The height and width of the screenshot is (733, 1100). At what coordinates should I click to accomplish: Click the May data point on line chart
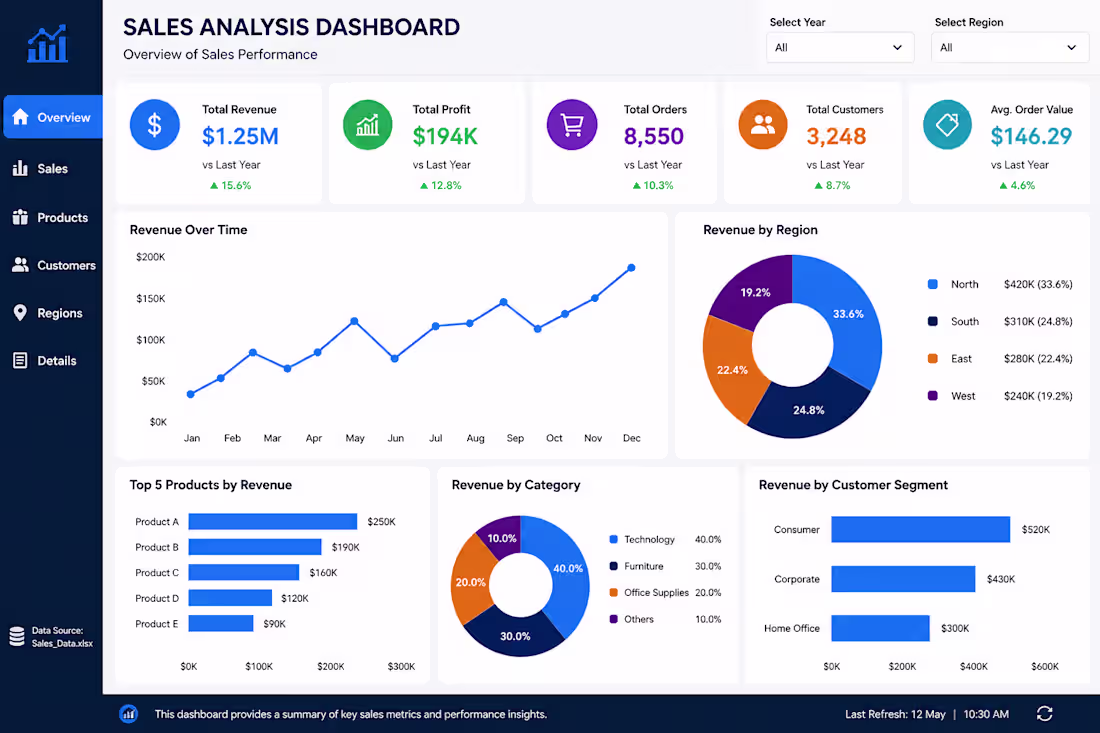pyautogui.click(x=354, y=321)
